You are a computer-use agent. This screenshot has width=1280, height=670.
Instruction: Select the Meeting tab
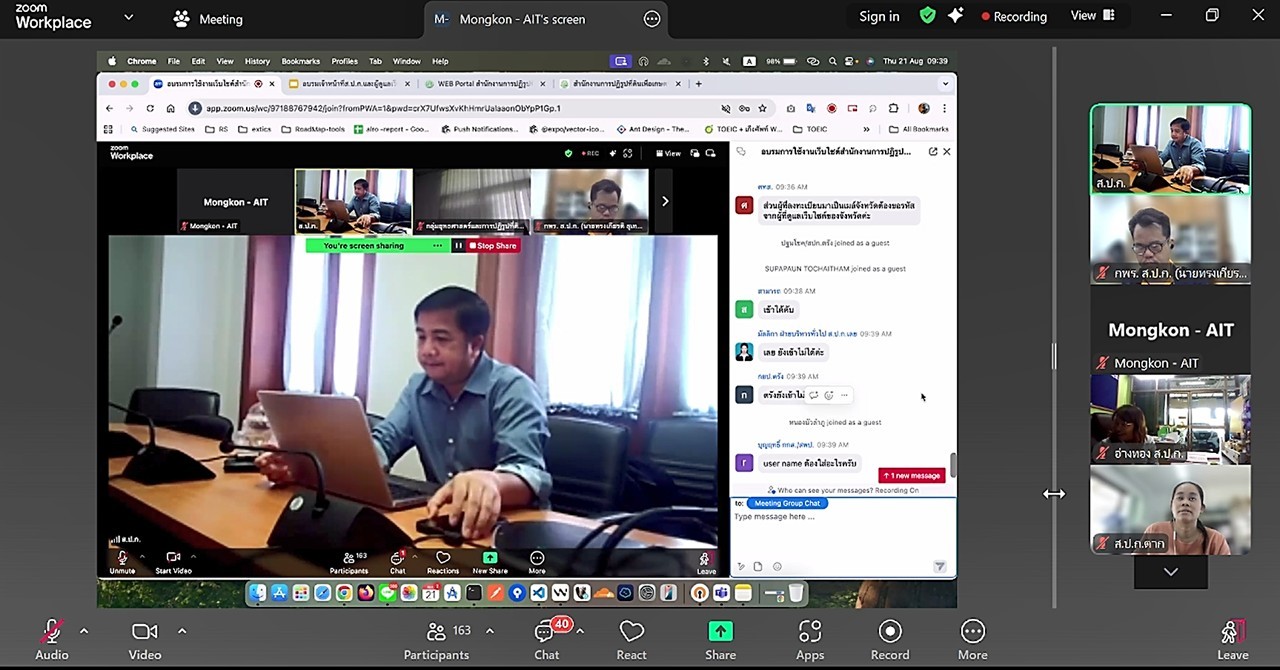[x=208, y=19]
